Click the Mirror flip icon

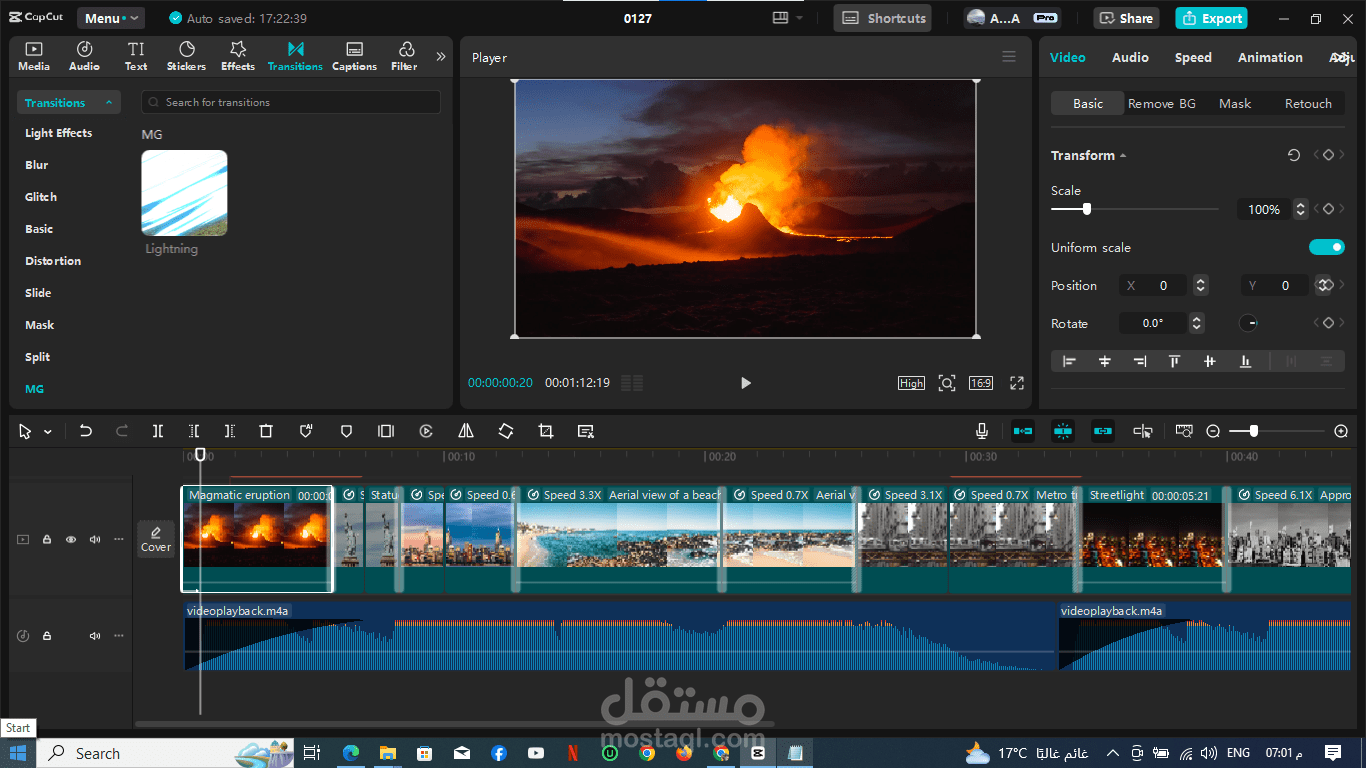466,431
